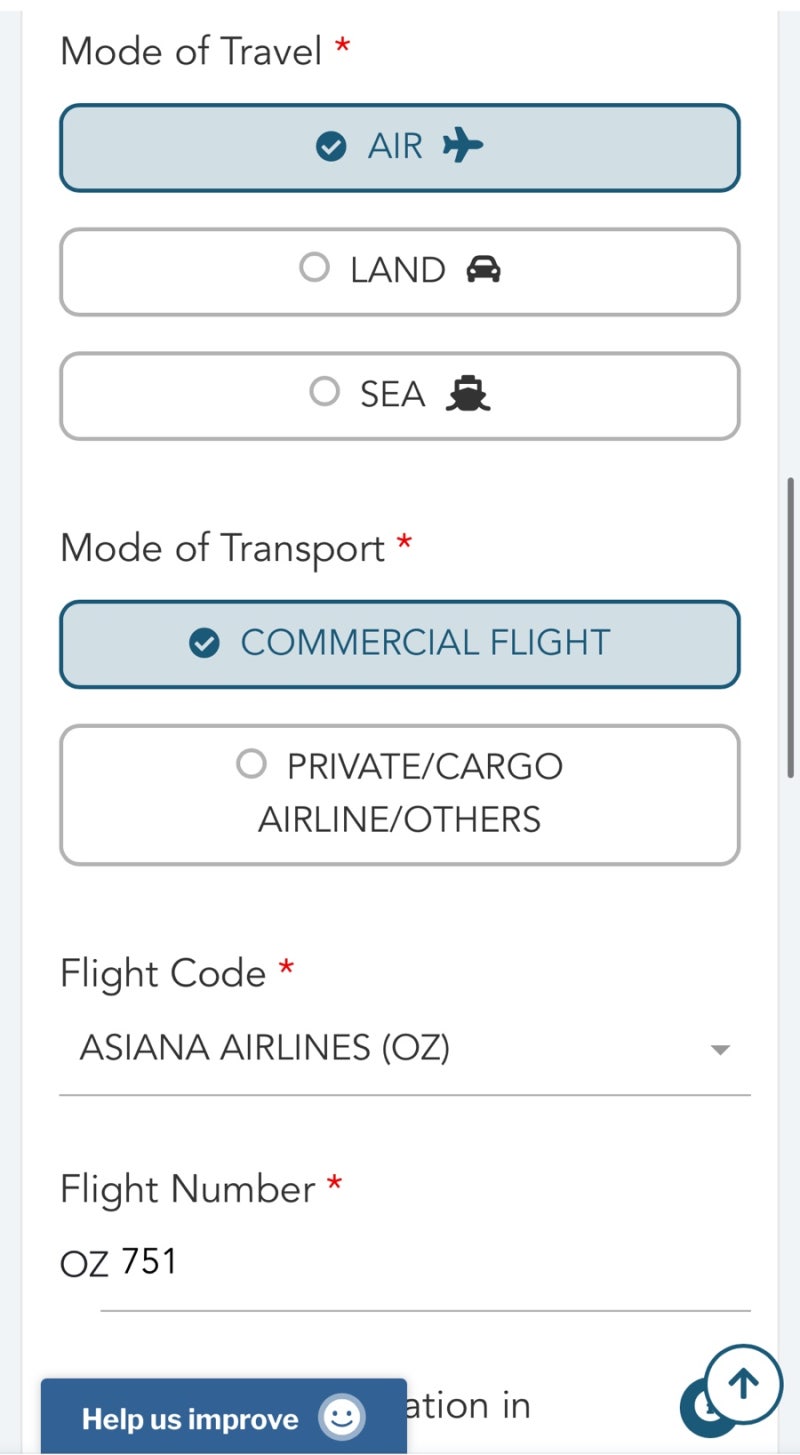Choose PRIVATE/CARGO AIRLINE/OTHERS radio option
800x1455 pixels.
(400, 794)
